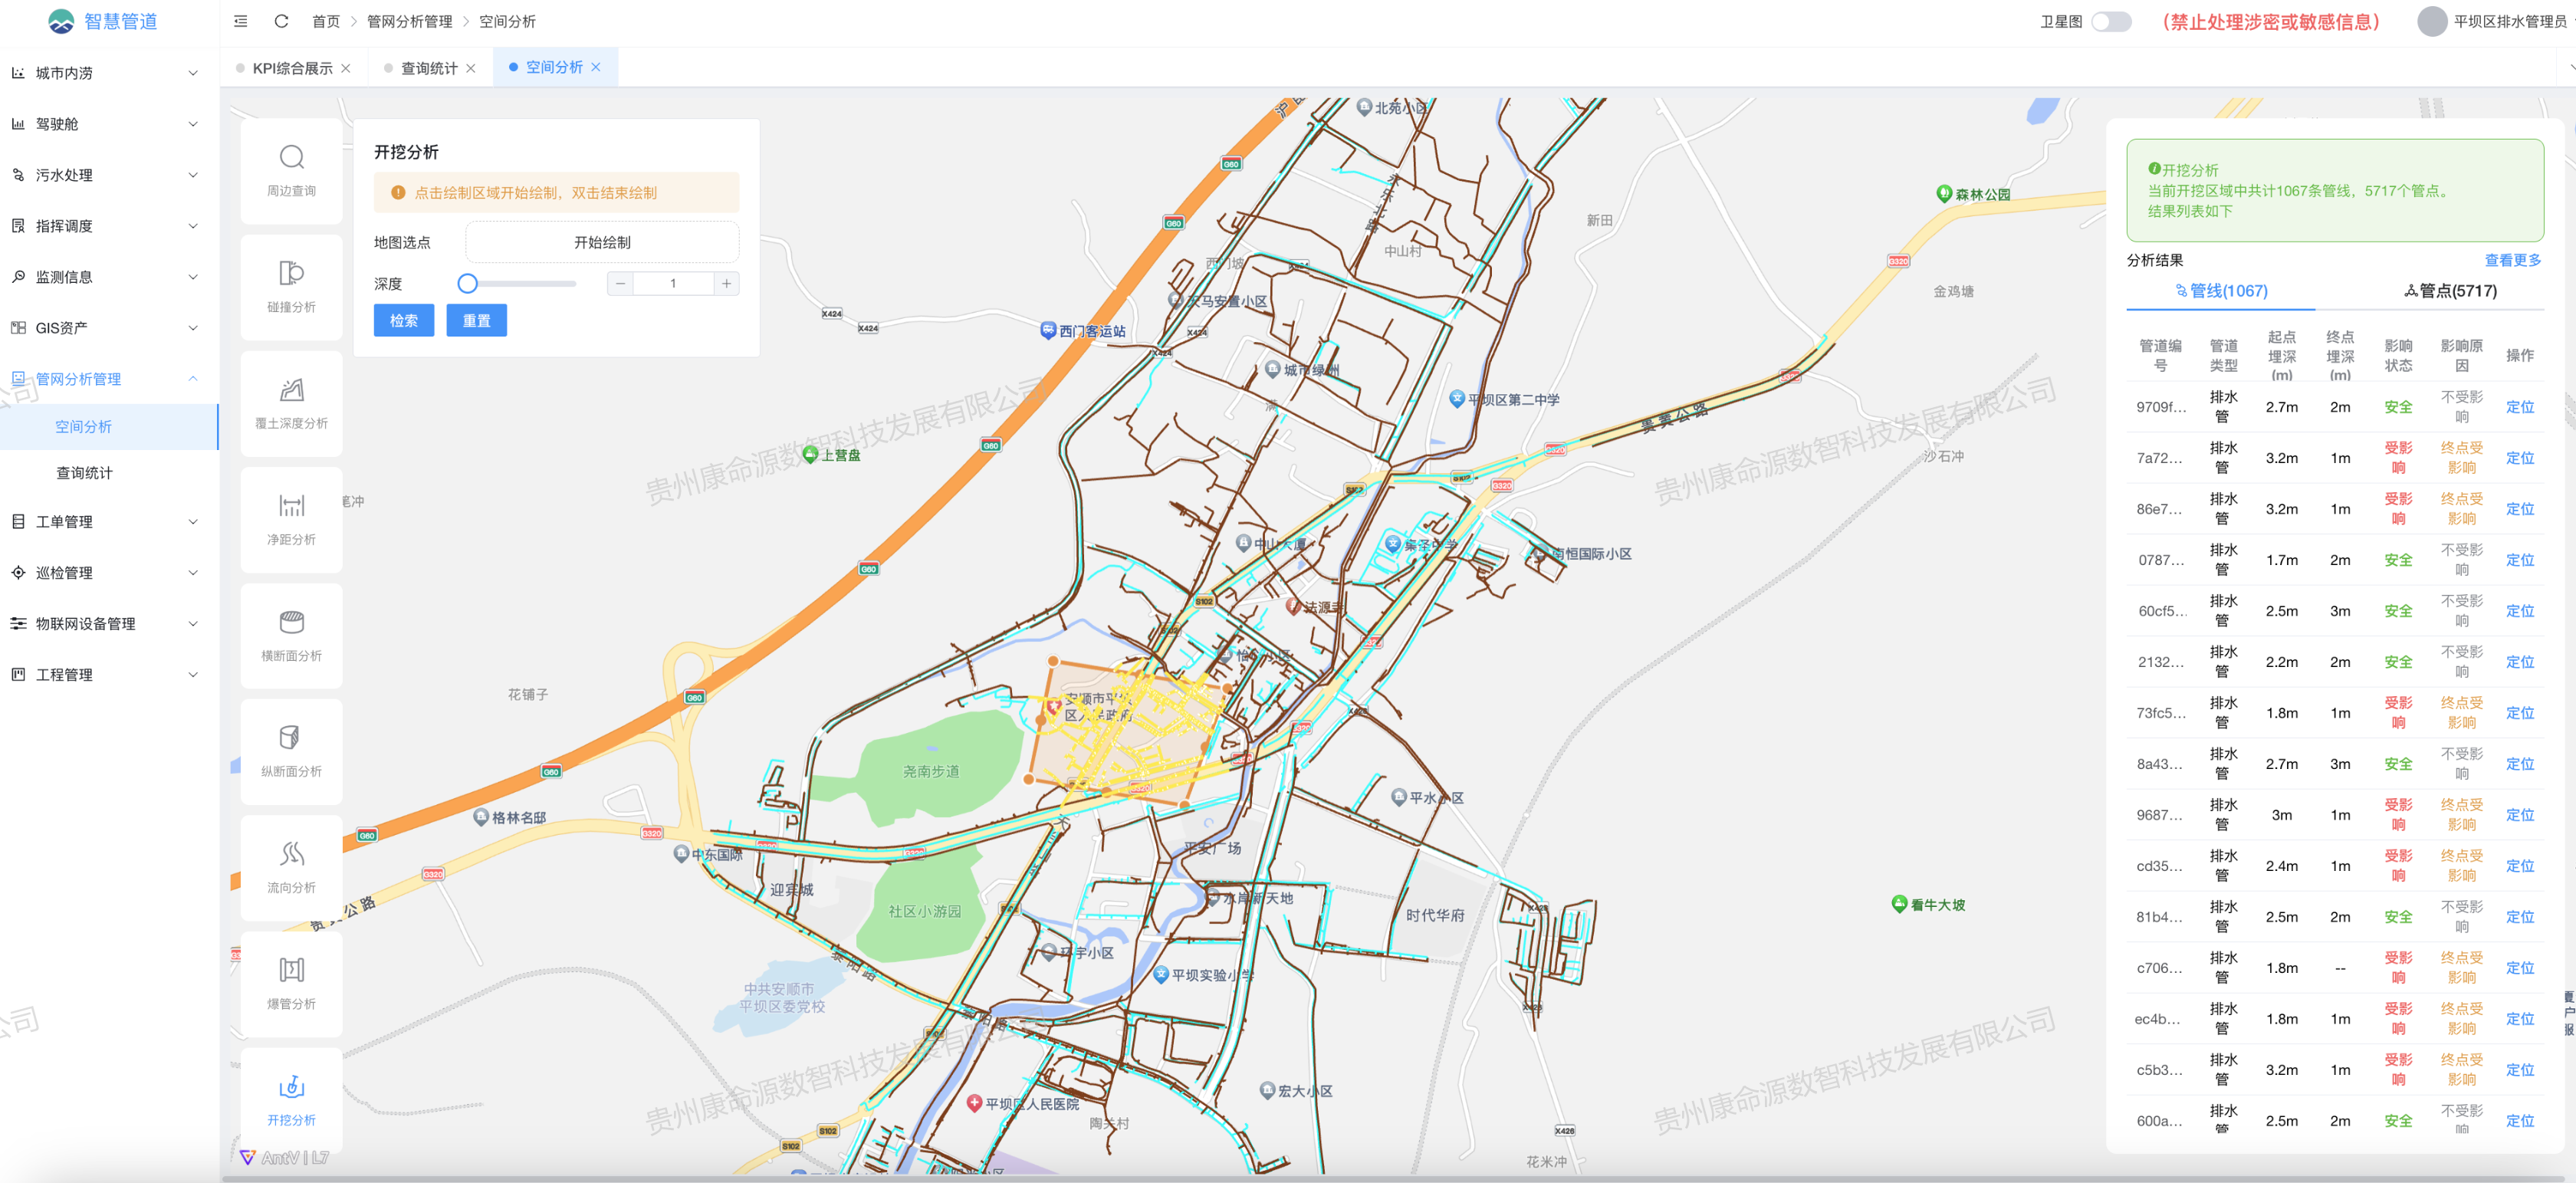
Task: Click the 深度 slider handle
Action: coord(467,284)
